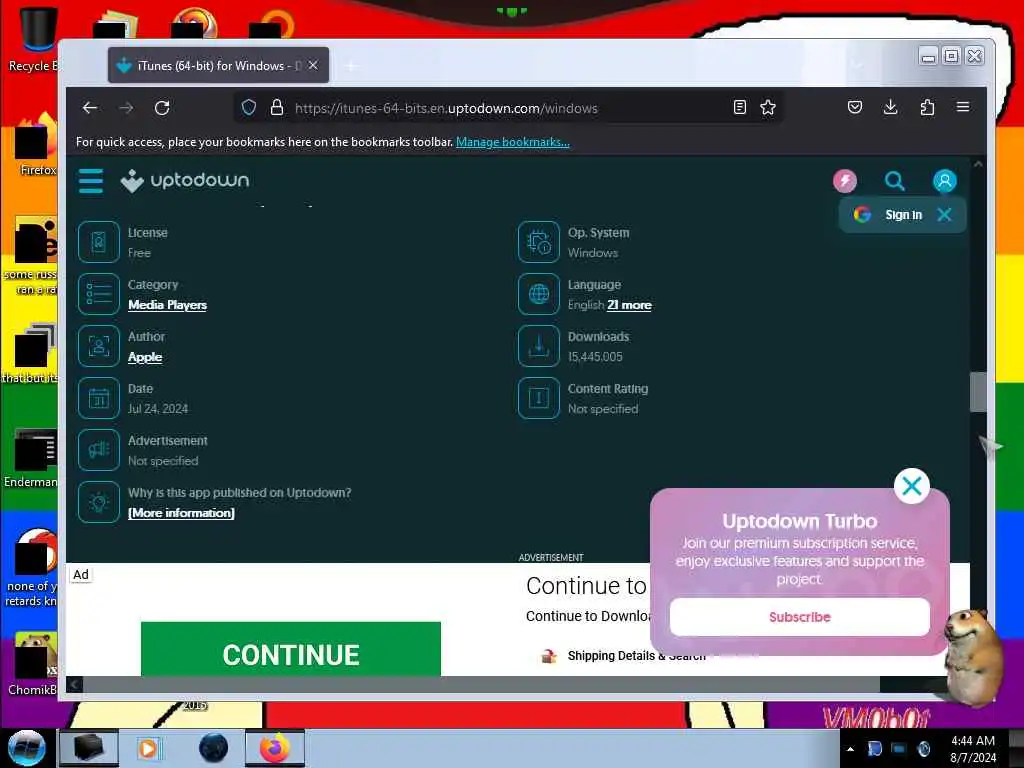
Task: Click the Content Rating icon
Action: (x=539, y=398)
